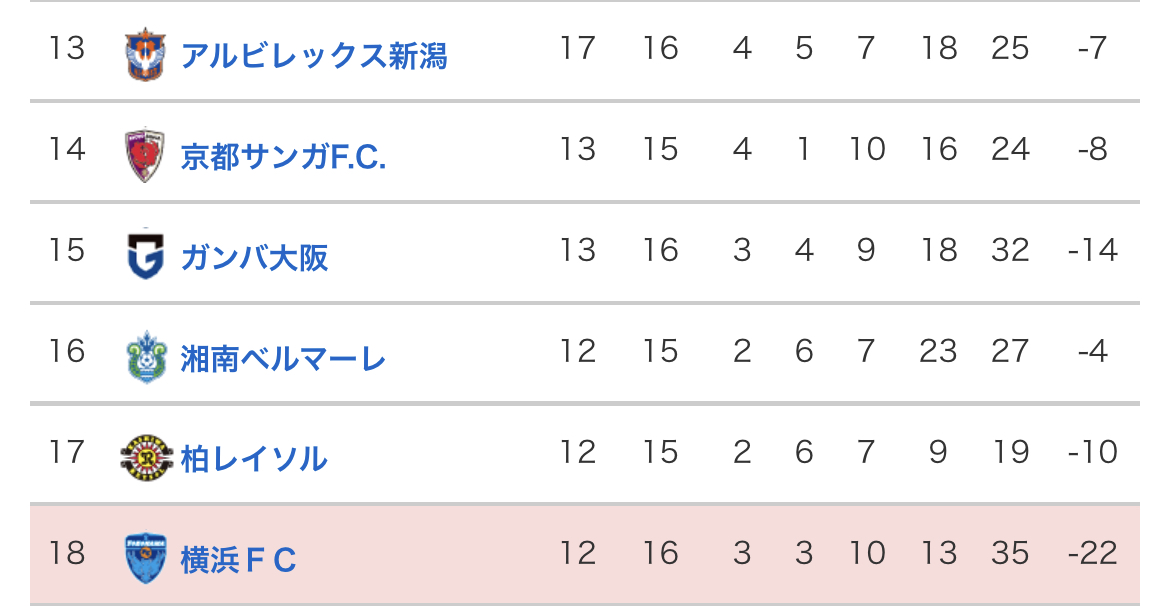Image resolution: width=1170 pixels, height=613 pixels.
Task: Click Shonan Bellmare's 23 goals scored value
Action: [938, 351]
